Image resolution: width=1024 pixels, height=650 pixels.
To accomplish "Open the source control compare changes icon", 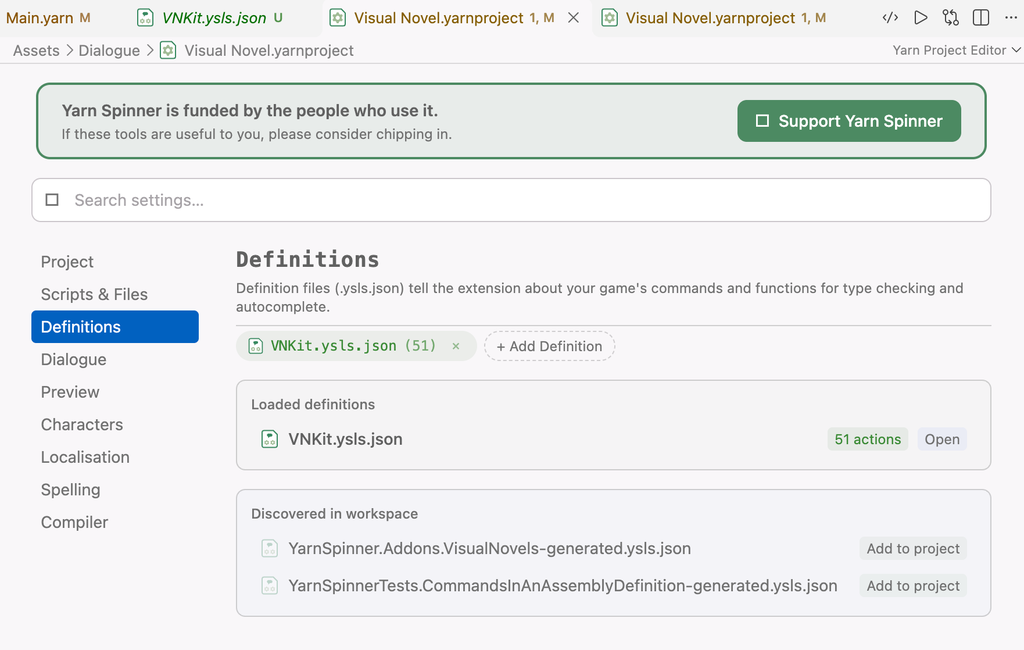I will [x=951, y=18].
